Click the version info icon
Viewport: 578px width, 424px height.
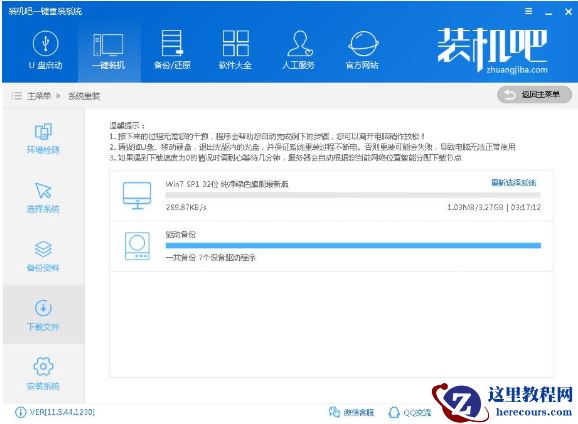[x=20, y=412]
